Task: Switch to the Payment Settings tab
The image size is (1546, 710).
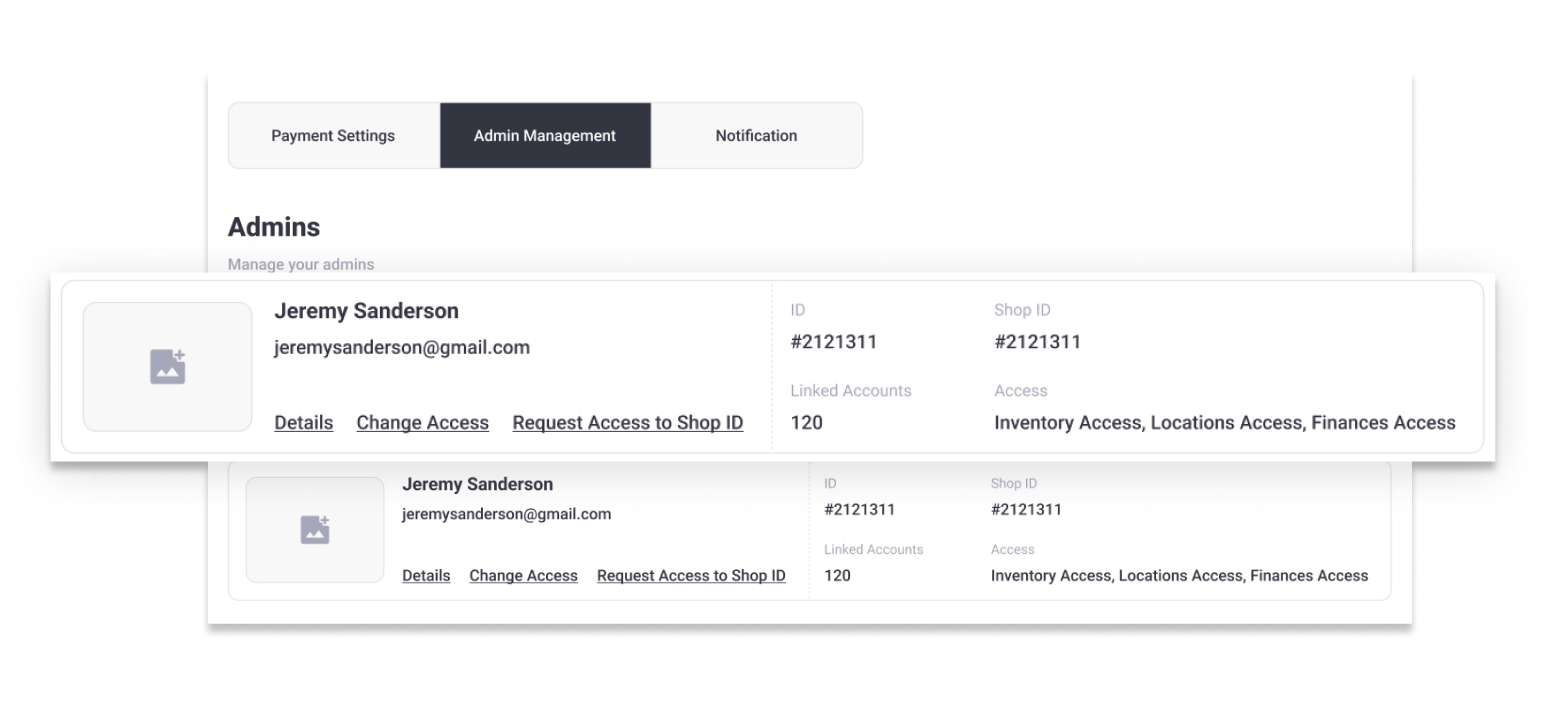Action: pyautogui.click(x=333, y=135)
